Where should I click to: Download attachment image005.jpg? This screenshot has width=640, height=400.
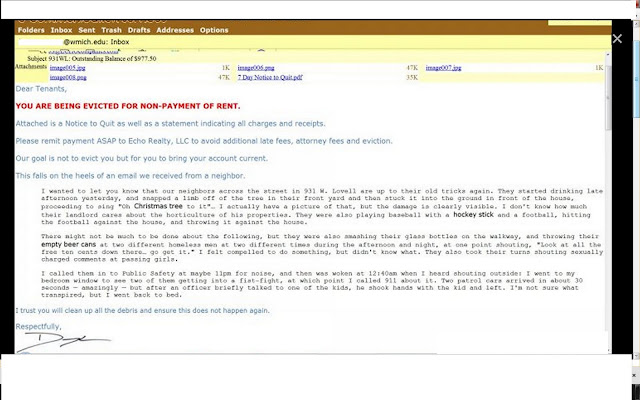67,68
